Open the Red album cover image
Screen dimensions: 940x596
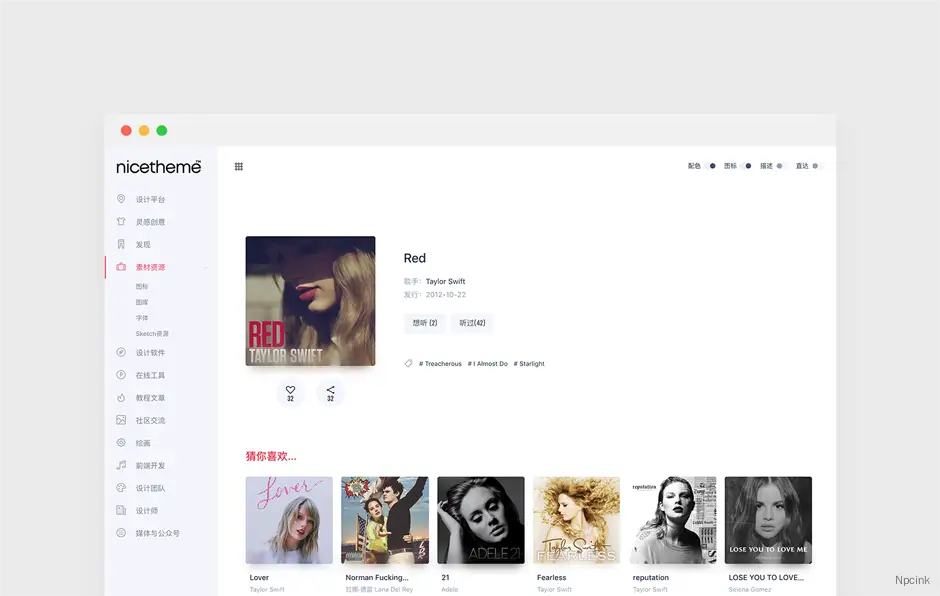[x=311, y=301]
